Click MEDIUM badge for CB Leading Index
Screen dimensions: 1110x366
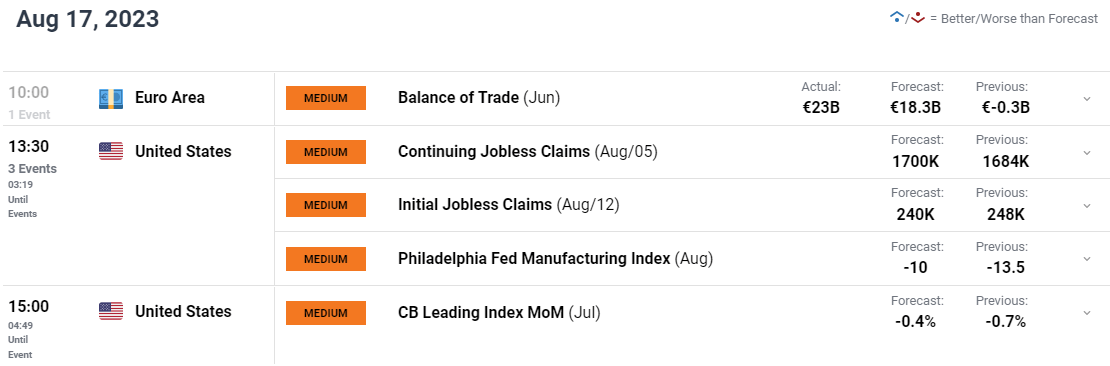(x=326, y=312)
